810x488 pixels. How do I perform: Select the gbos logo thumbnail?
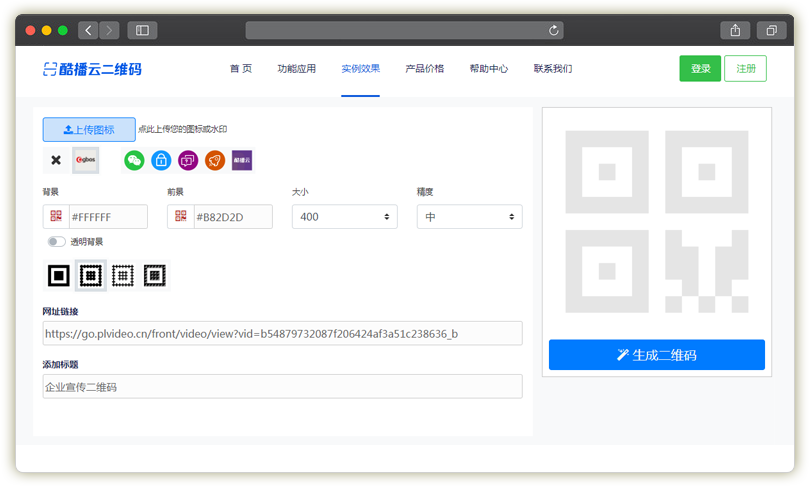(x=86, y=160)
